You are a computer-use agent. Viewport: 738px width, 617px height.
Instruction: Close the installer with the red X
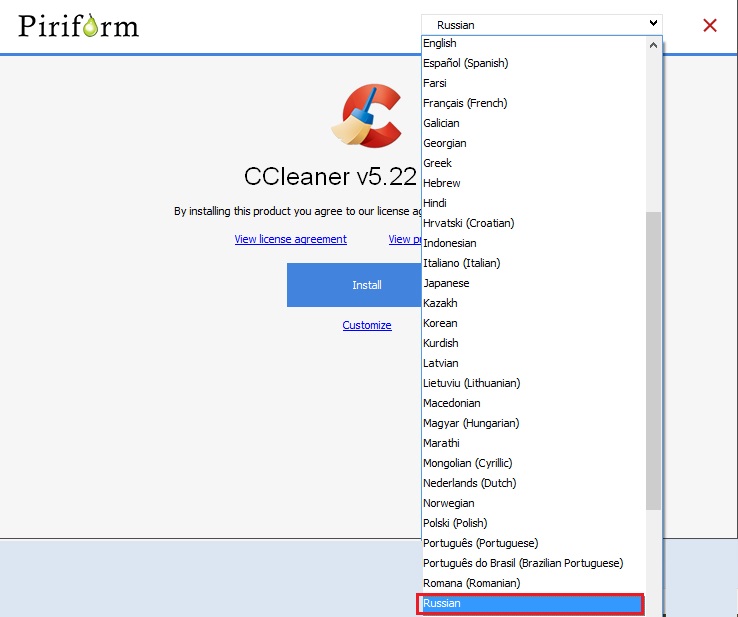click(710, 25)
